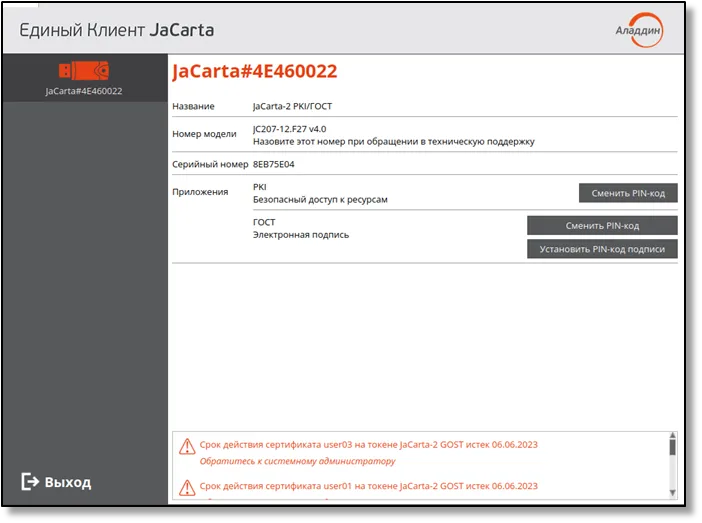Click the user01 certificate expiry message
Screen dimensions: 702x523
(x=368, y=486)
